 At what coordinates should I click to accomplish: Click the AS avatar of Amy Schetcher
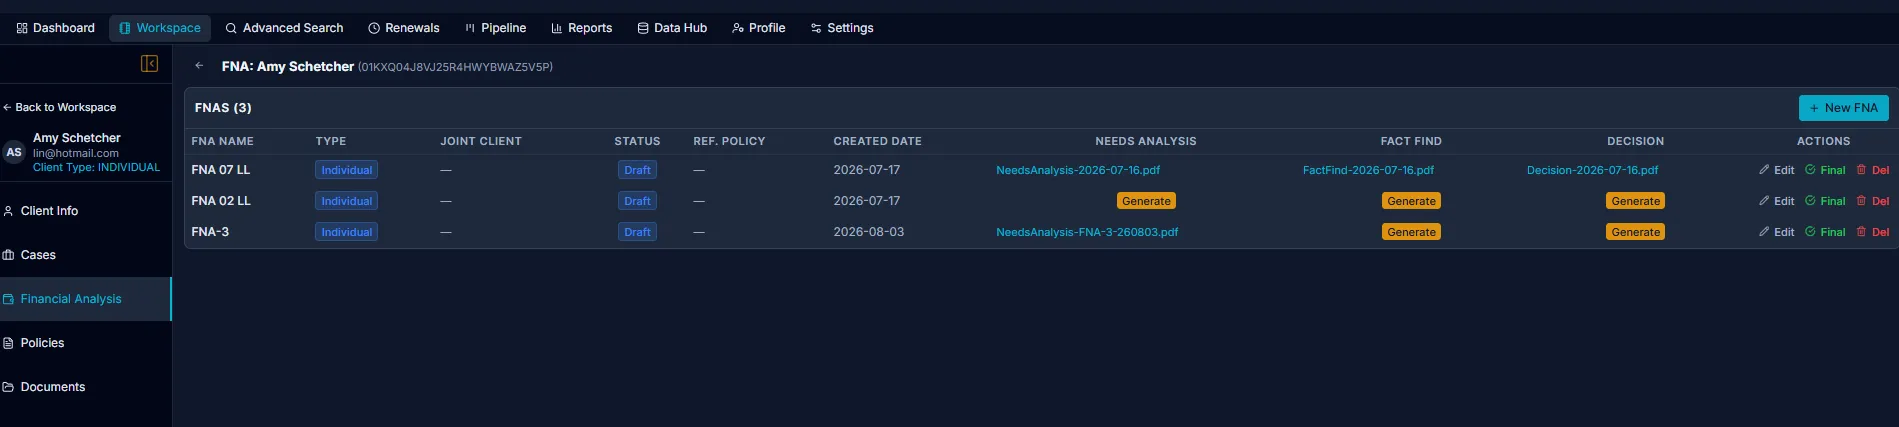point(14,152)
